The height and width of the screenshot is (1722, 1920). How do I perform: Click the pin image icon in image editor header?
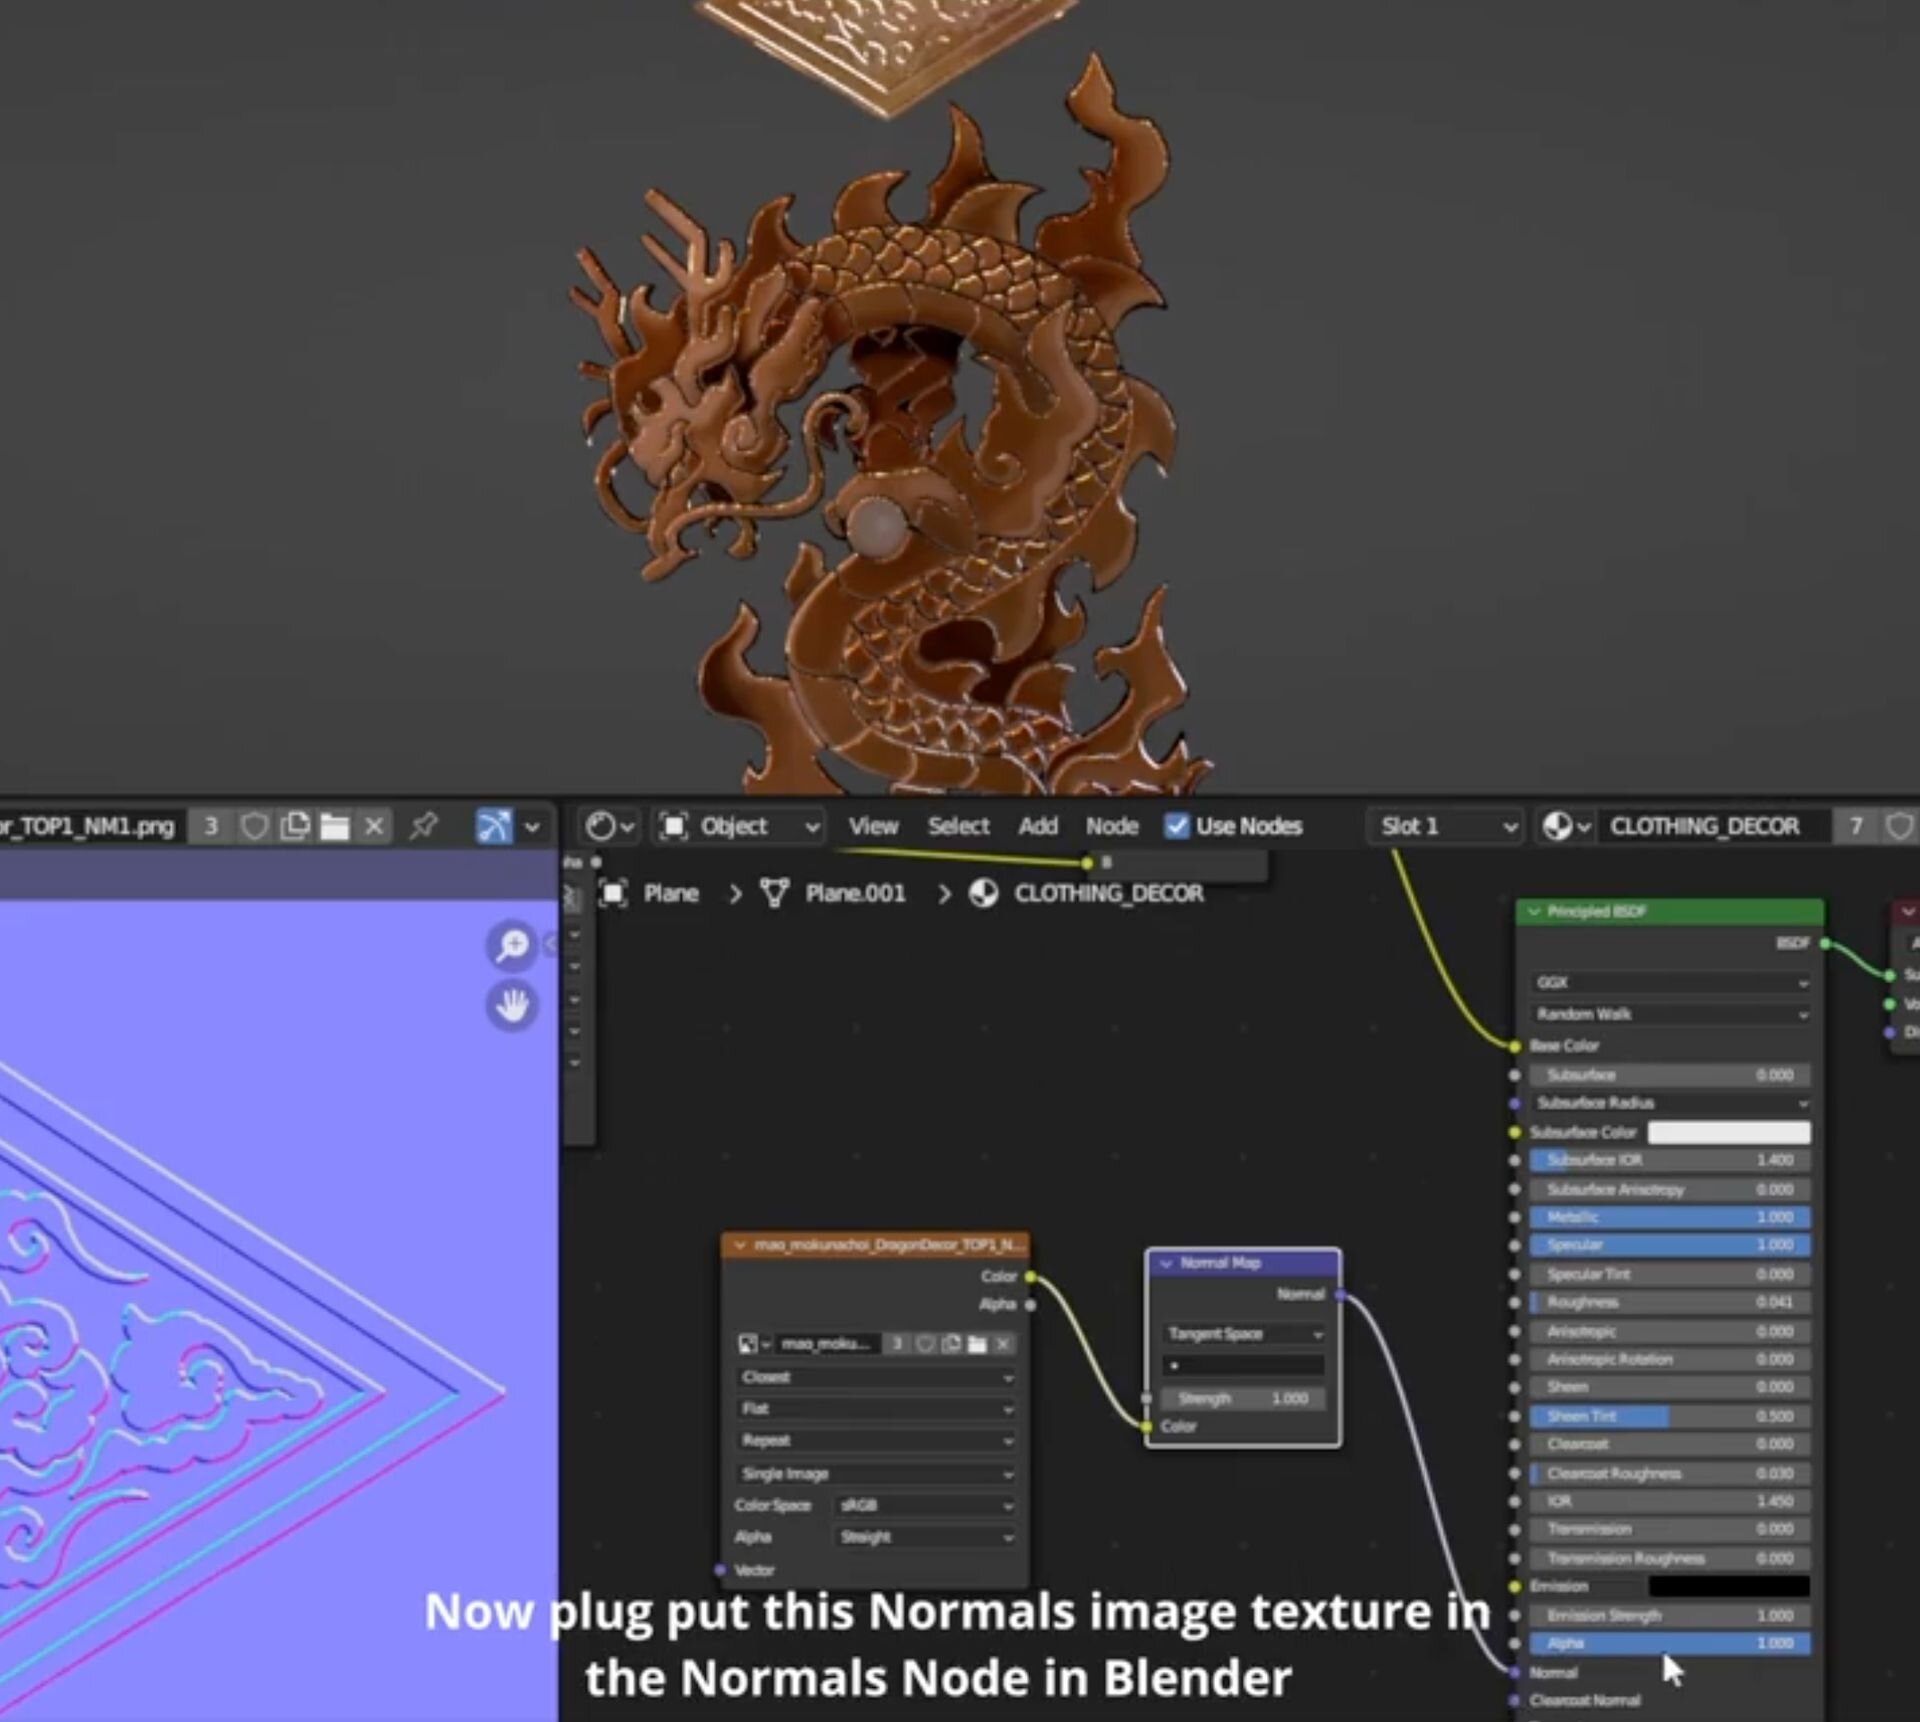(424, 826)
